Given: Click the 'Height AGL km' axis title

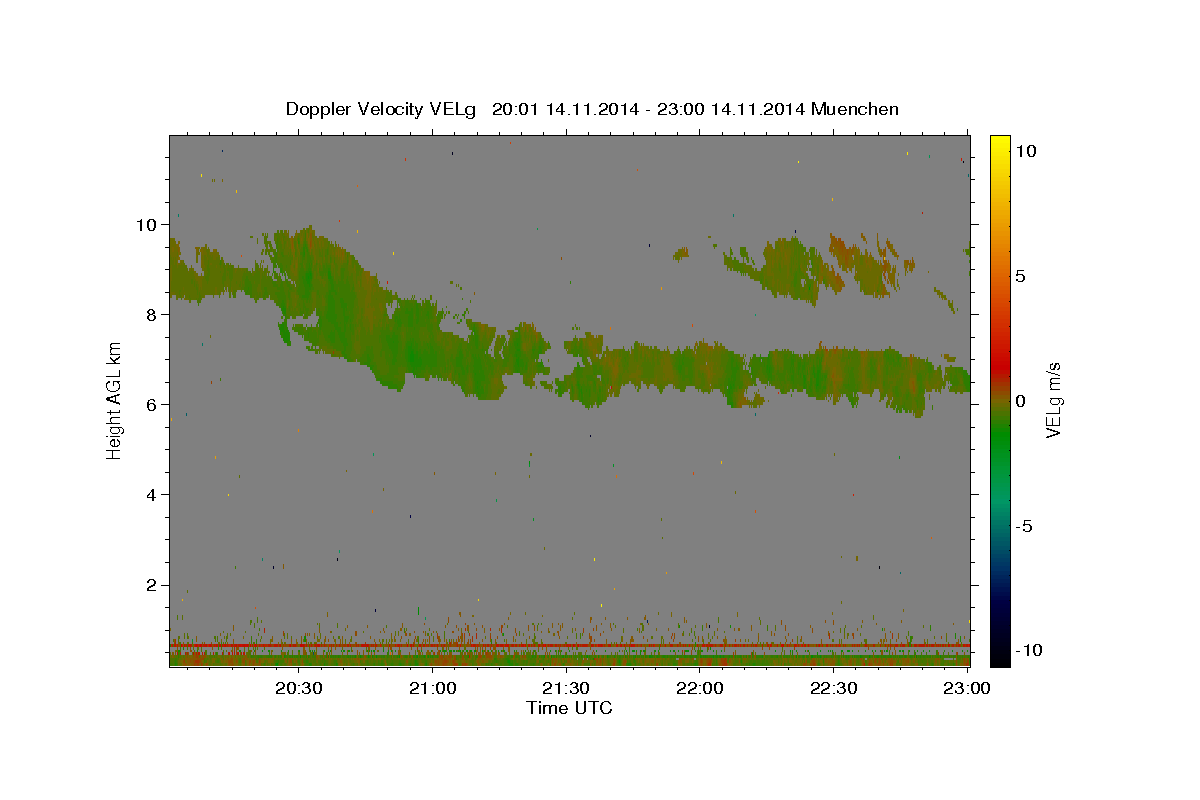Looking at the screenshot, I should pos(114,400).
